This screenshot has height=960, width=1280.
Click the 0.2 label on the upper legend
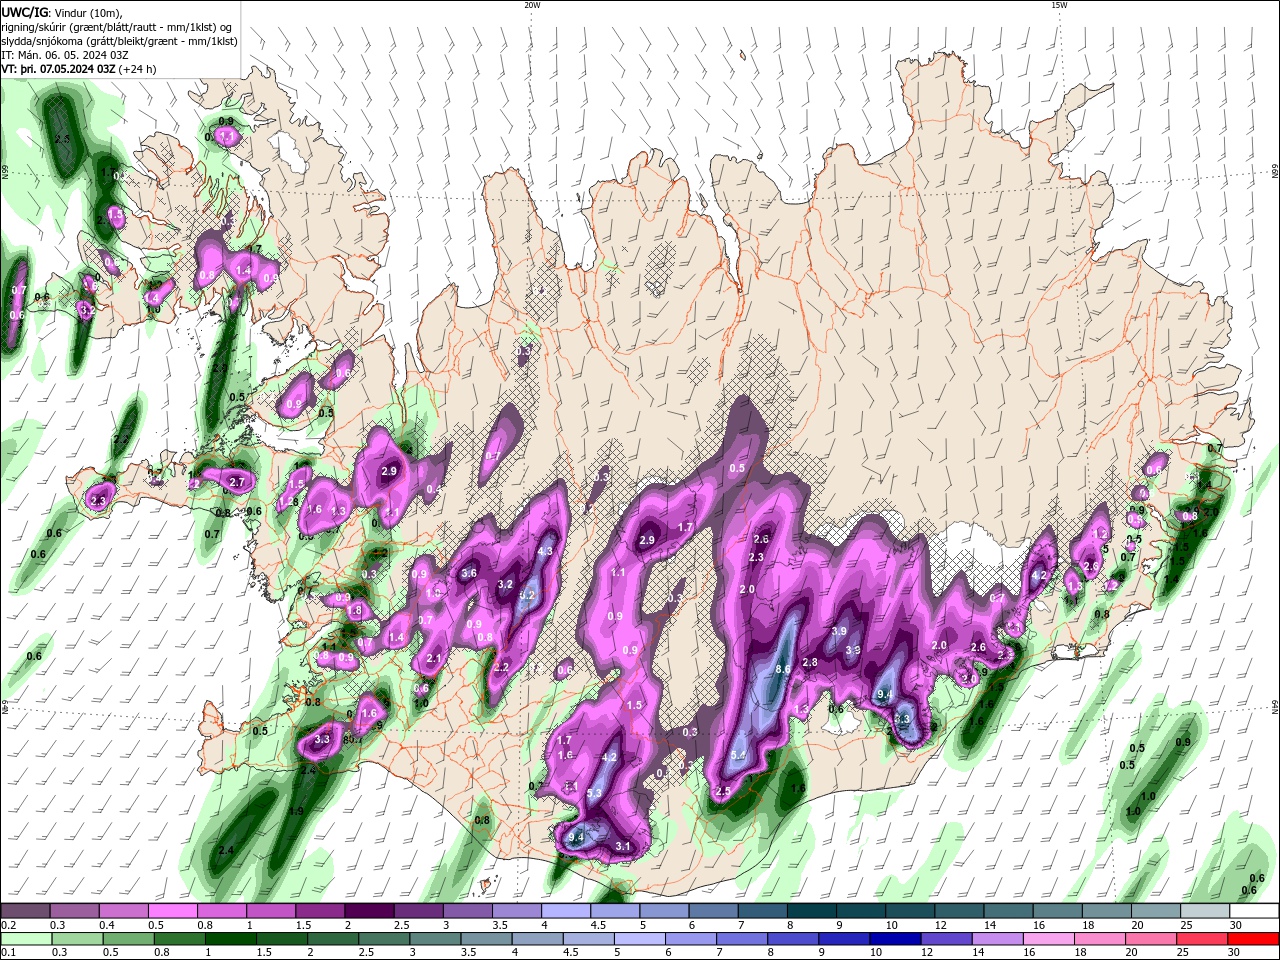pyautogui.click(x=9, y=925)
